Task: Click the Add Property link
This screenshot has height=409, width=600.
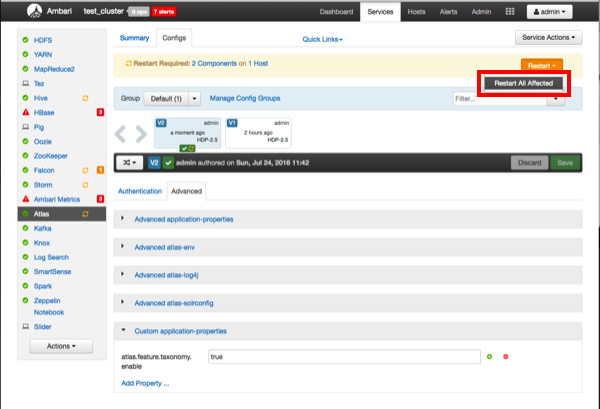Action: 145,383
